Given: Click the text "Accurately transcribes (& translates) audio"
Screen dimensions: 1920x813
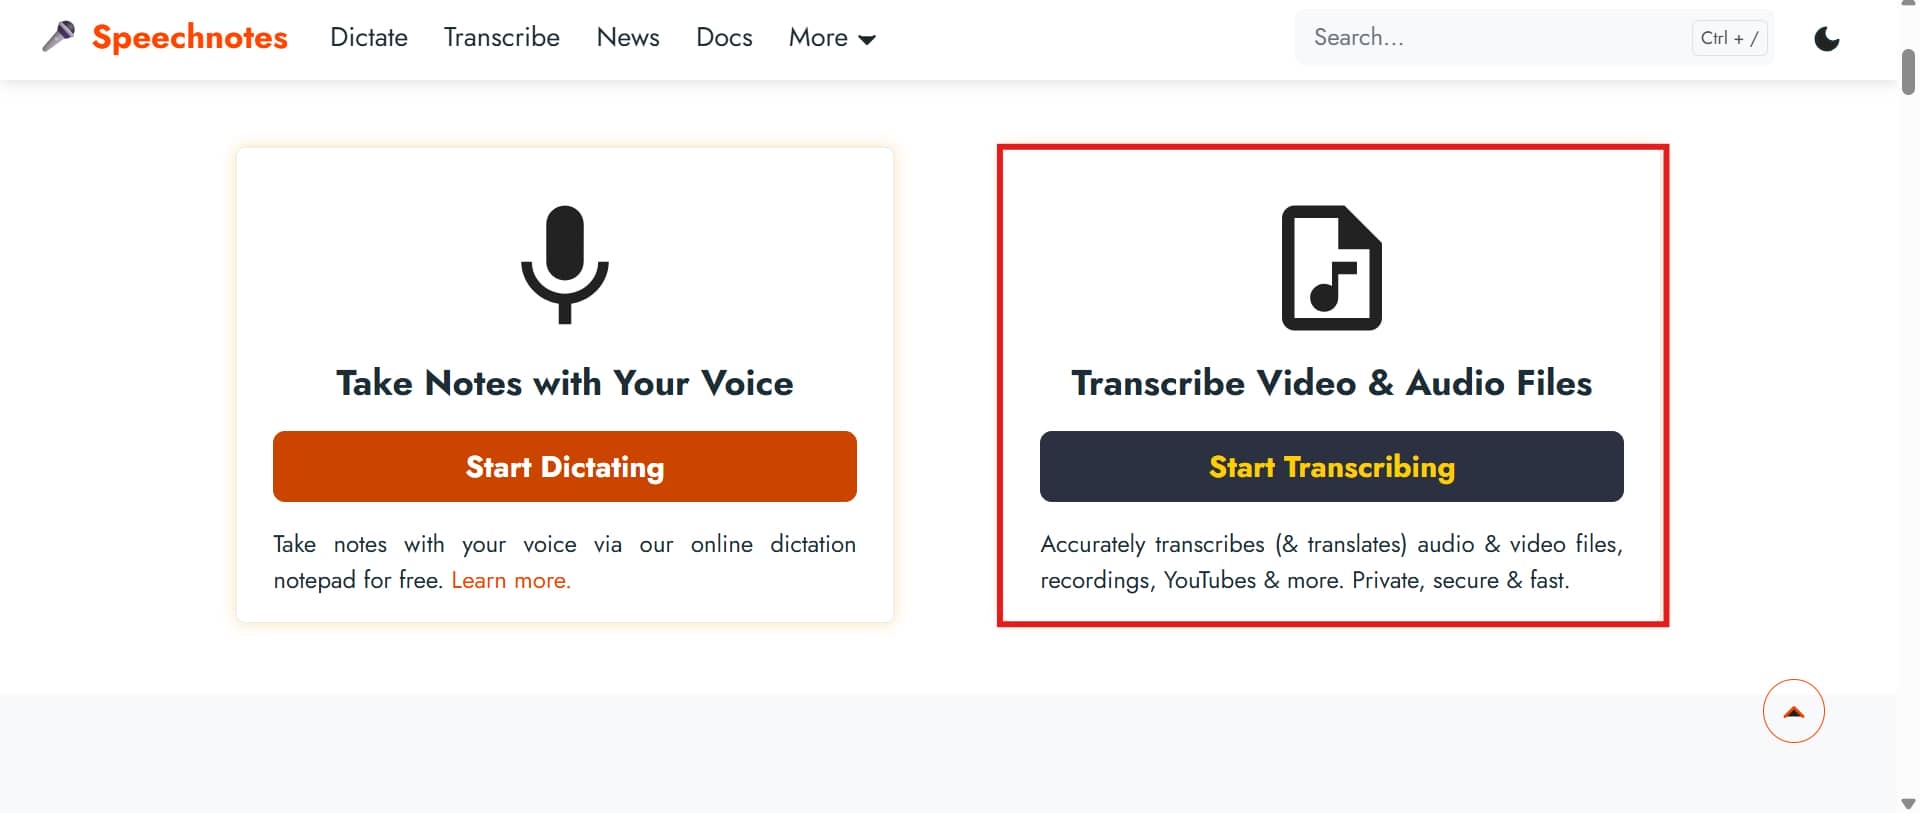Looking at the screenshot, I should (1257, 545).
